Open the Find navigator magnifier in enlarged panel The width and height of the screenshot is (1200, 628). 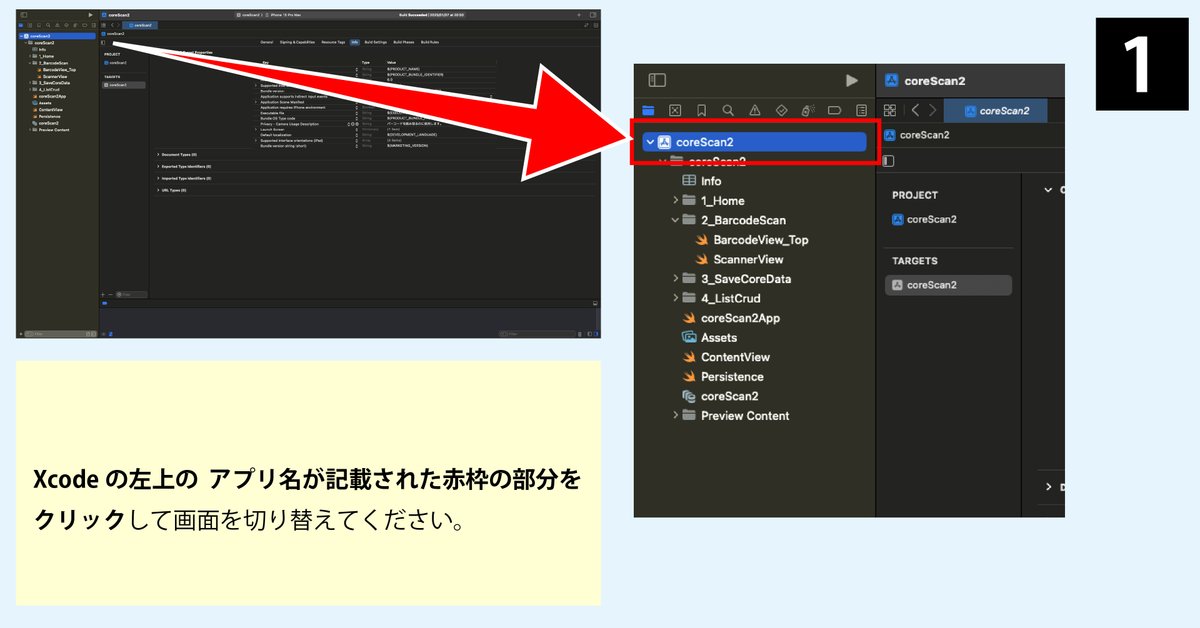[x=728, y=110]
